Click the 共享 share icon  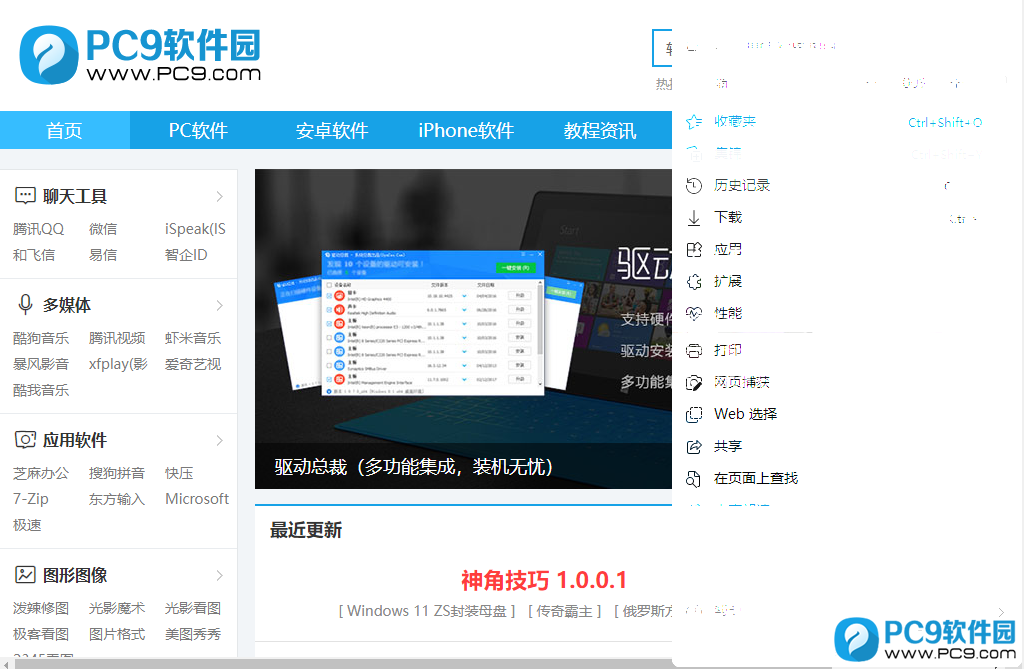pos(694,447)
